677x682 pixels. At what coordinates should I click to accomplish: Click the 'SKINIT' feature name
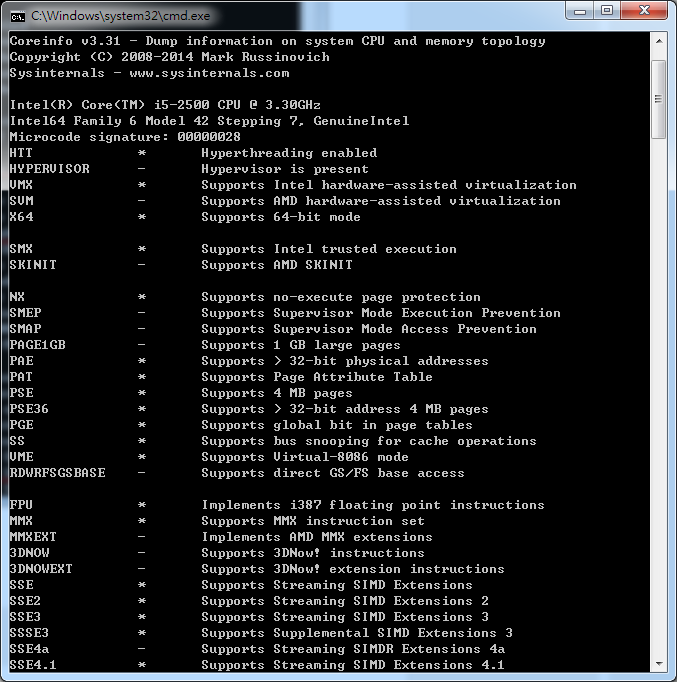tap(33, 265)
